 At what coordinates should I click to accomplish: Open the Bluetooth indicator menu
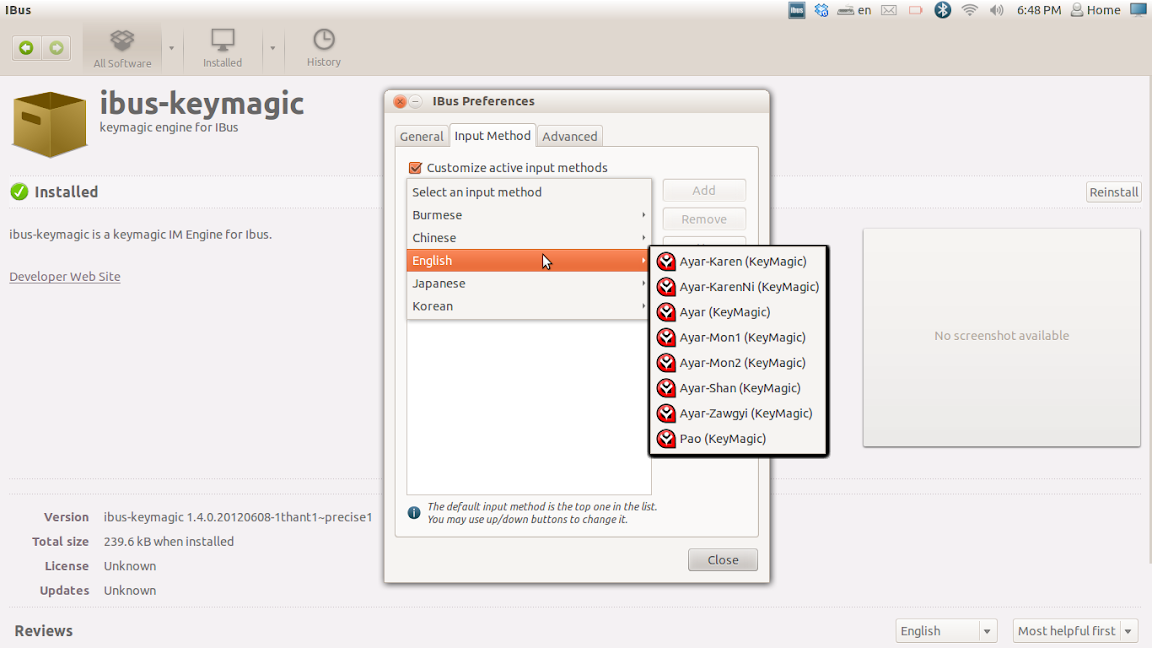click(x=943, y=10)
